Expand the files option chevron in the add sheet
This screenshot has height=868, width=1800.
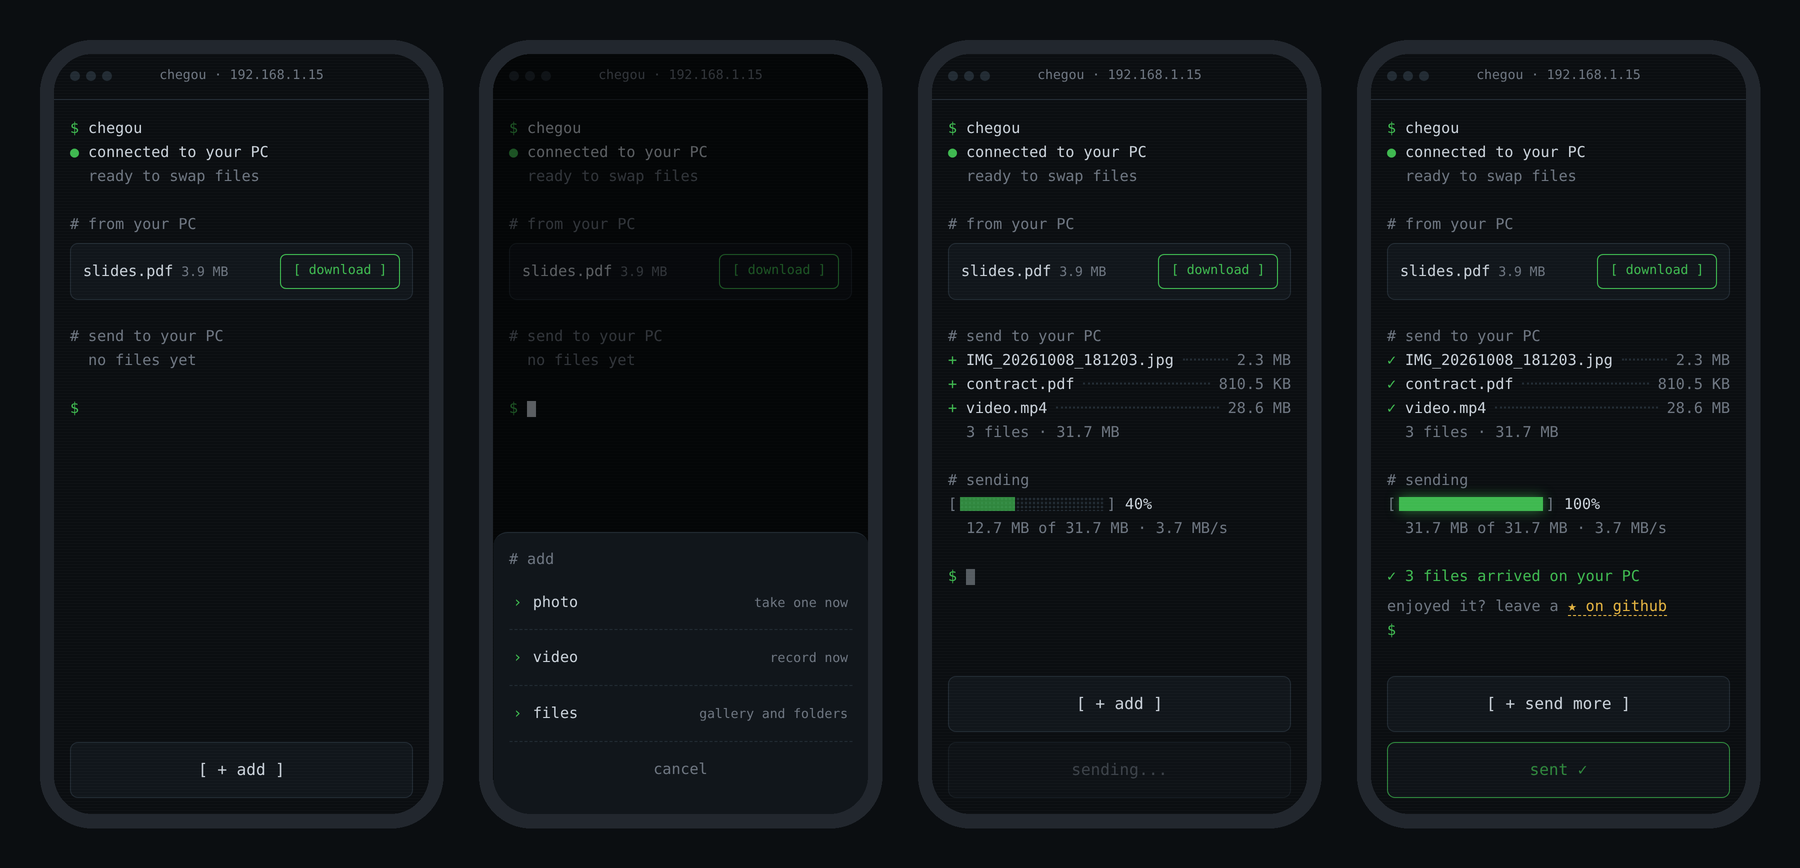pyautogui.click(x=517, y=713)
